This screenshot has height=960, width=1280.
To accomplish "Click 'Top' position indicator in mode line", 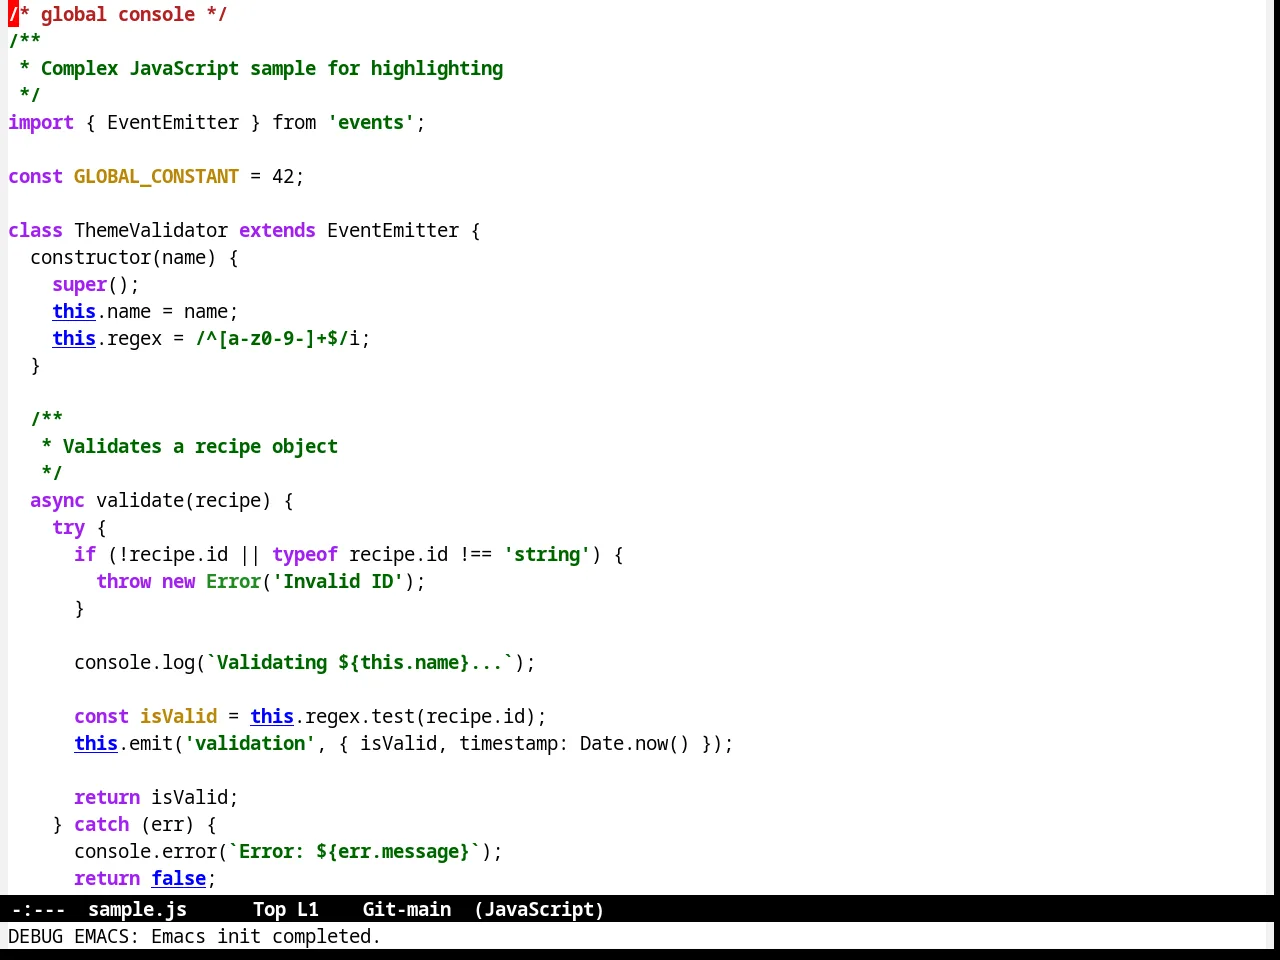I will click(269, 909).
